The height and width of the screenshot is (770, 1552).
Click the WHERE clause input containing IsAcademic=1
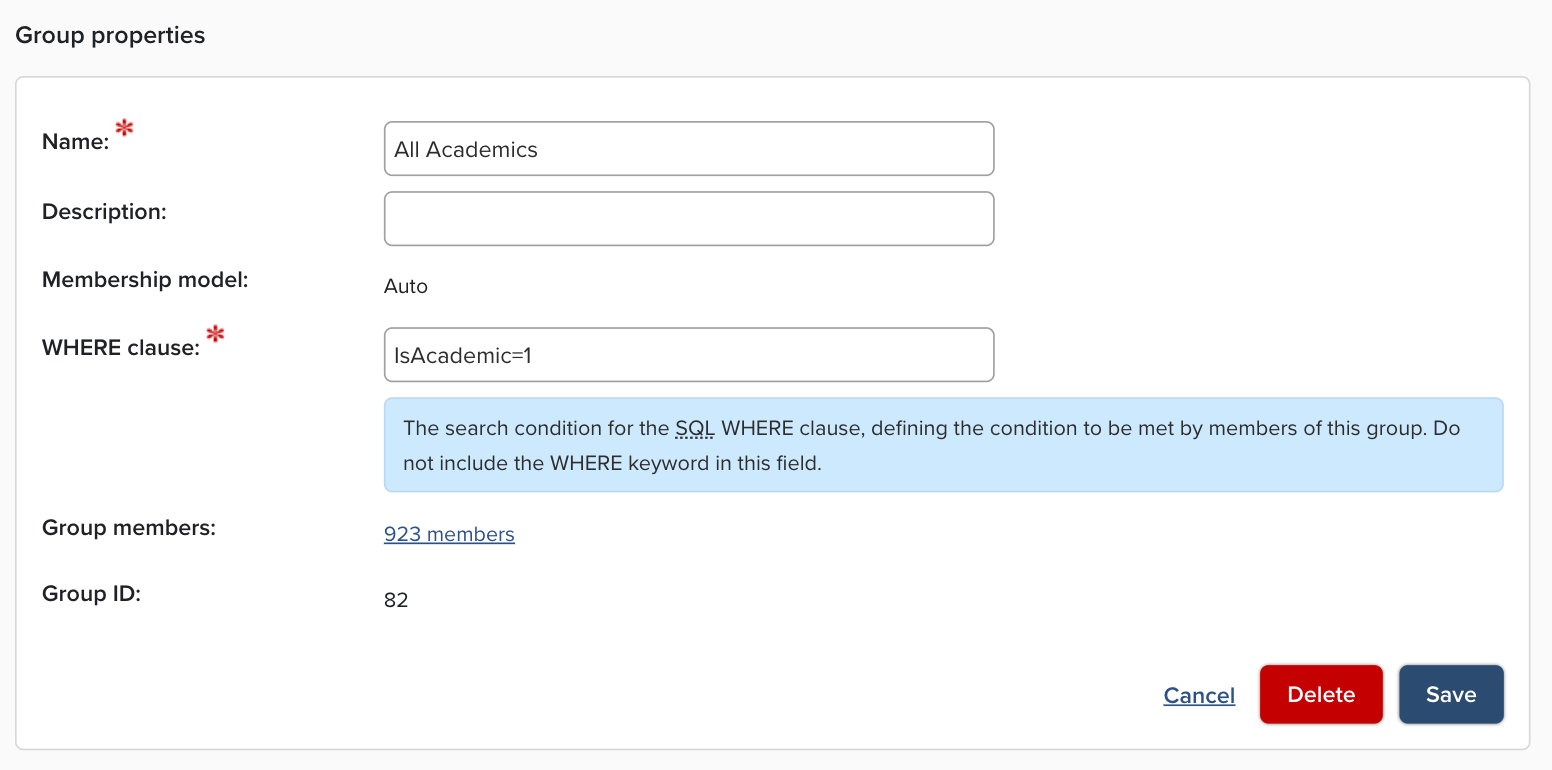(x=688, y=354)
